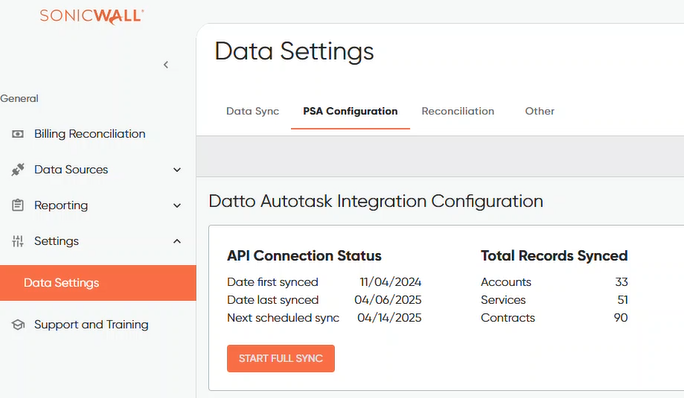Viewport: 684px width, 398px height.
Task: Click the Services label
Action: (503, 300)
